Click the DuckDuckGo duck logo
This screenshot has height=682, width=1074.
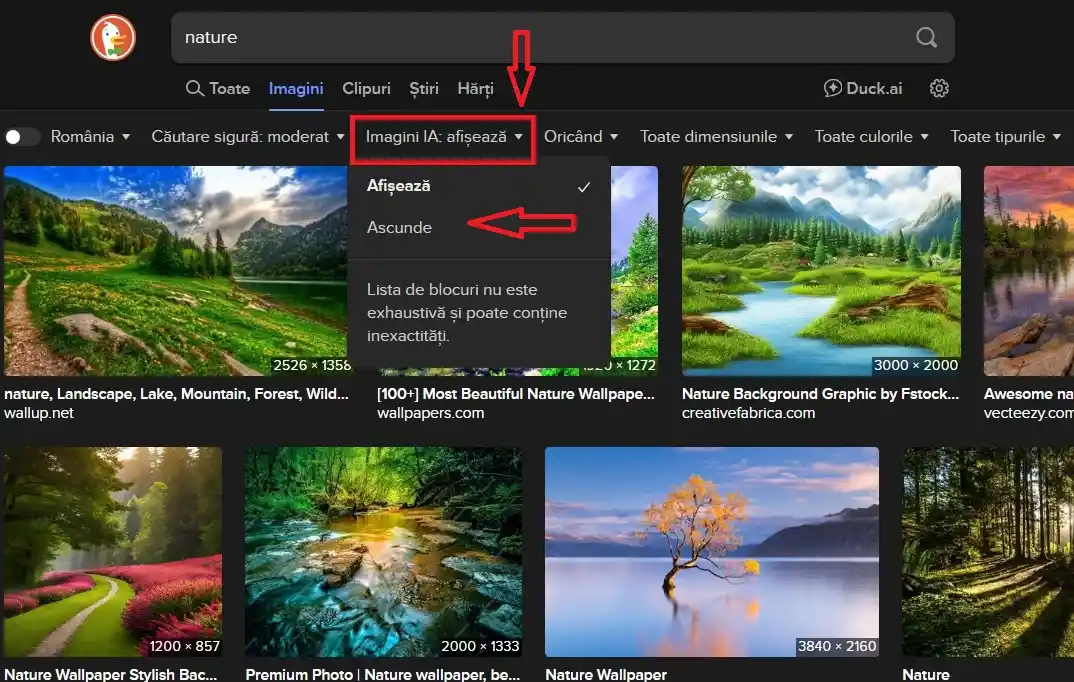113,38
